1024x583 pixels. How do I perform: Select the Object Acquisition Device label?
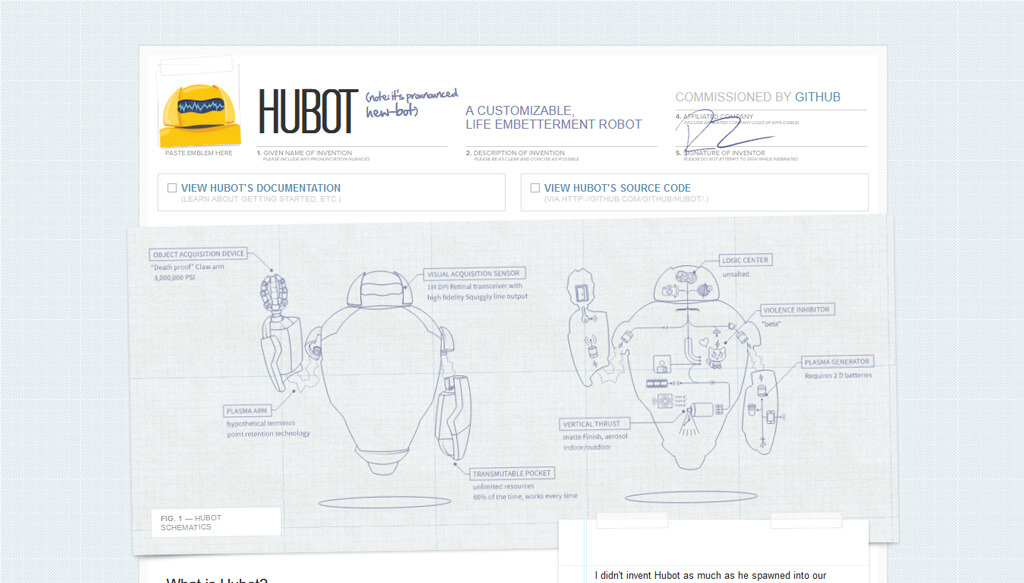coord(199,254)
